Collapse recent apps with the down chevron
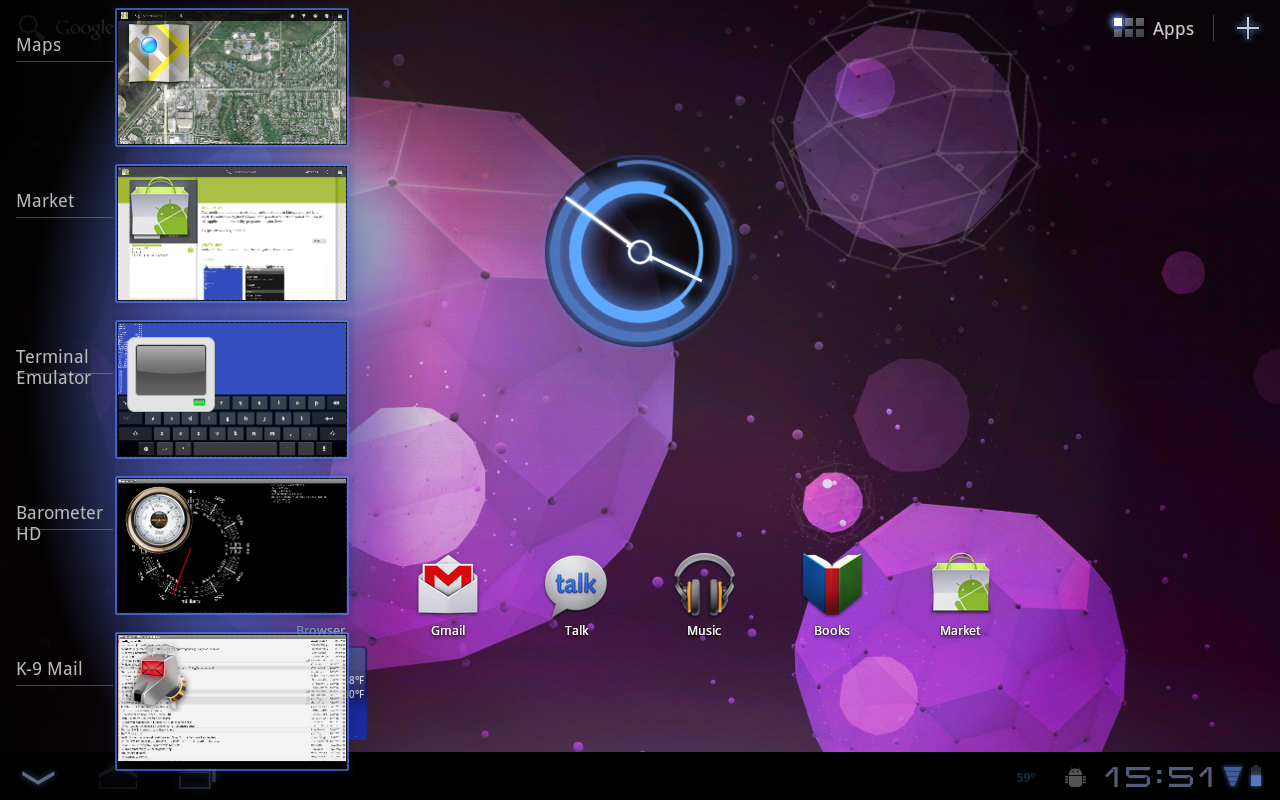 38,777
